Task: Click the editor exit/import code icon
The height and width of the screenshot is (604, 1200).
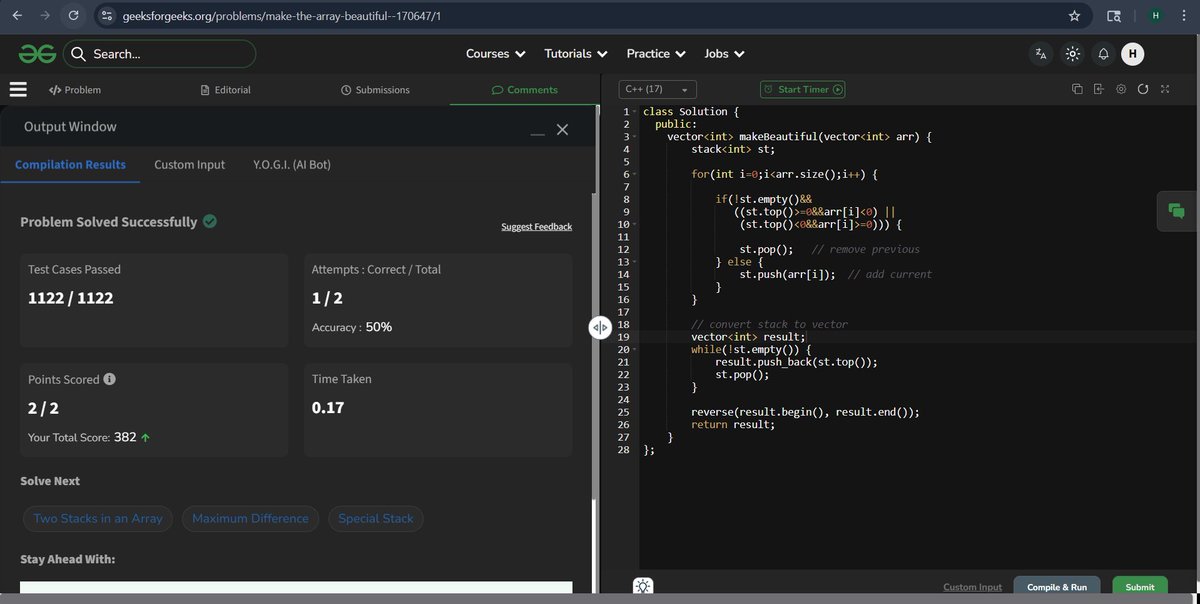Action: [x=1098, y=89]
